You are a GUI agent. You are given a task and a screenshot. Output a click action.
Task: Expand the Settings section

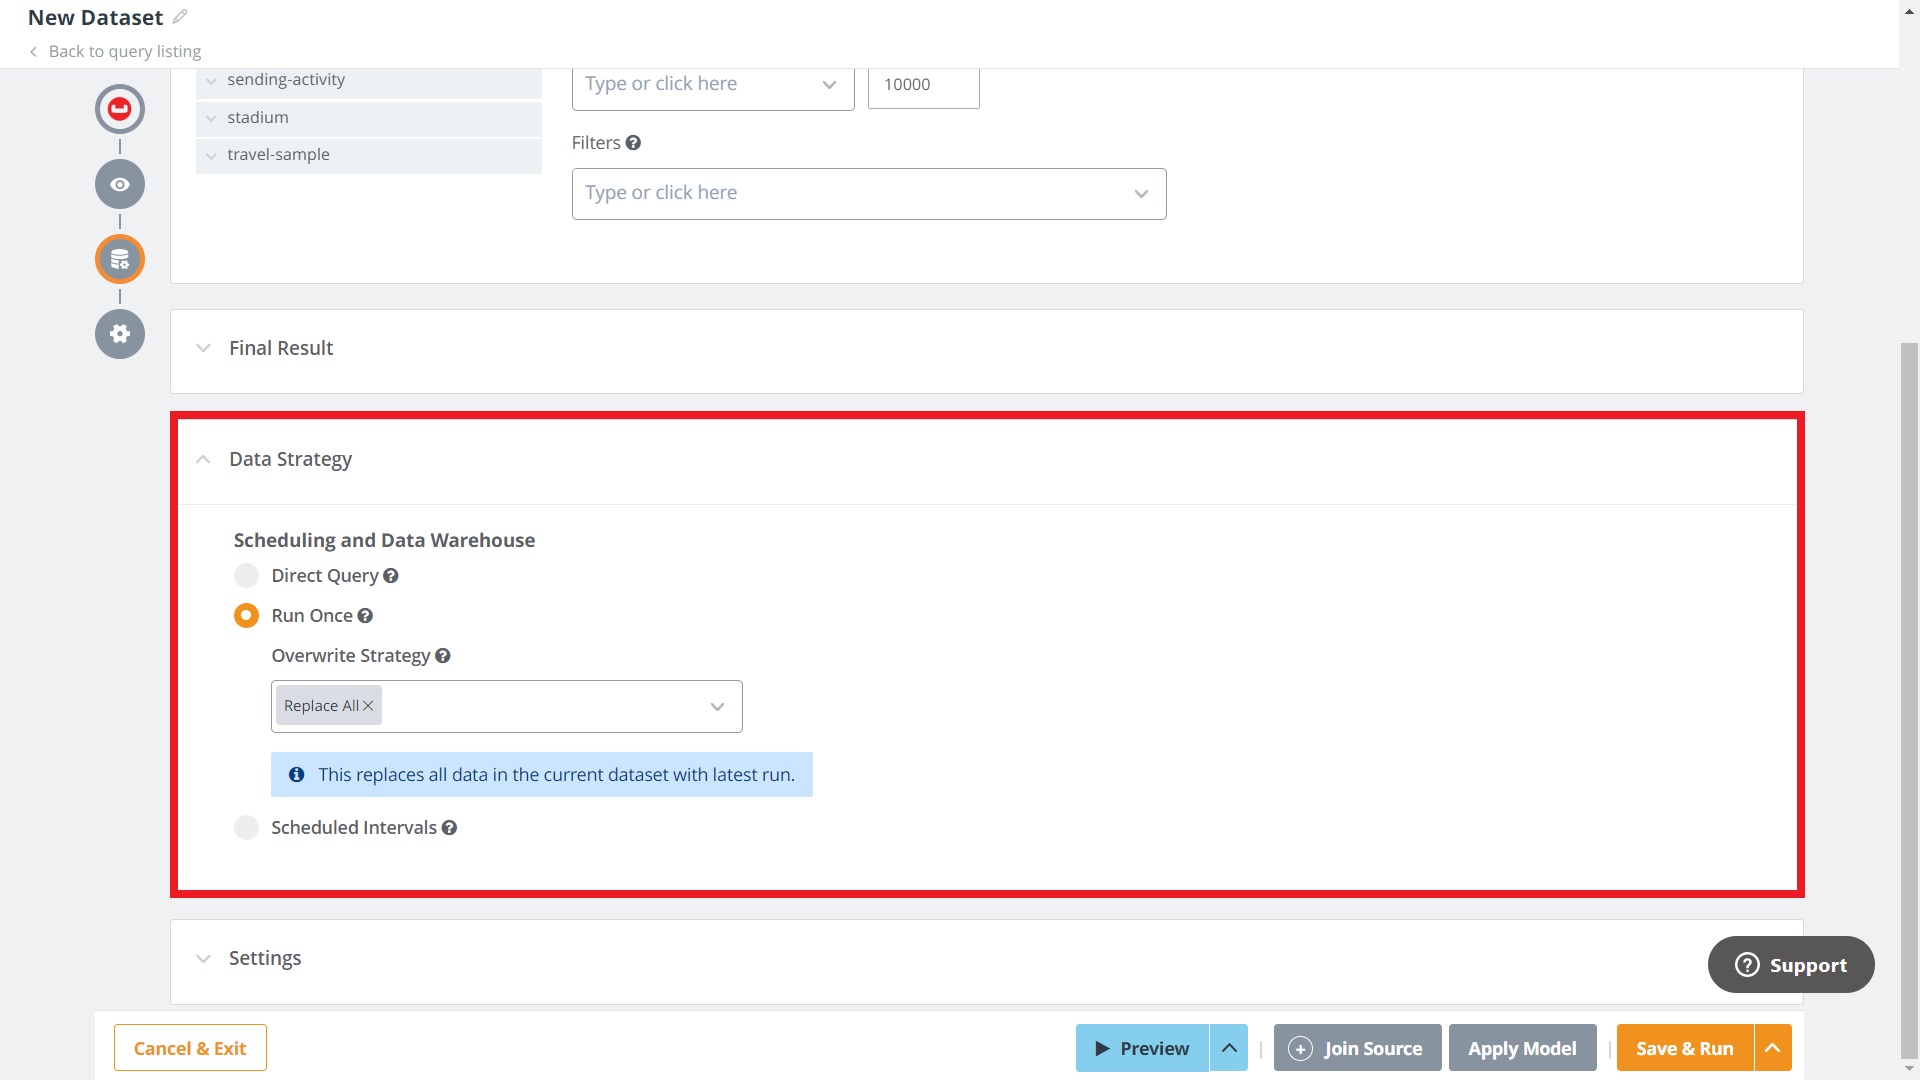(x=203, y=958)
